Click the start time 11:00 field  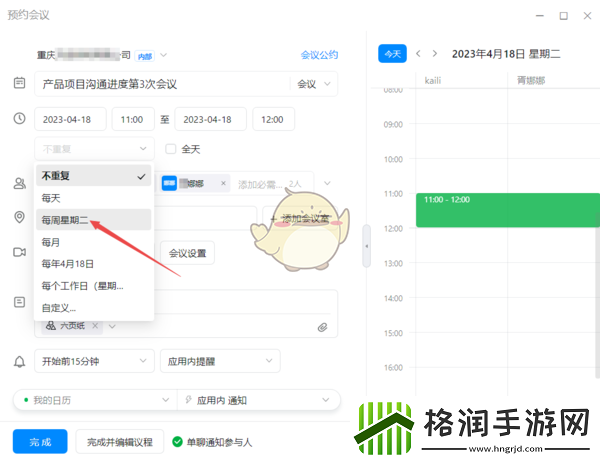coord(133,119)
